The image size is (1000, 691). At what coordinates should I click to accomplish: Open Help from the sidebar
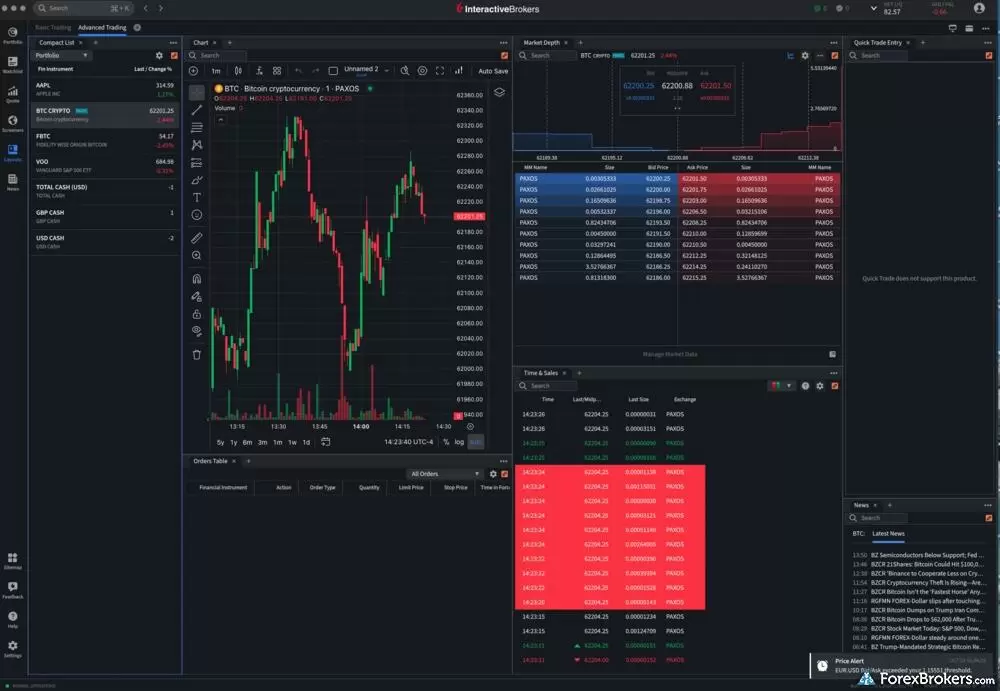[x=13, y=620]
